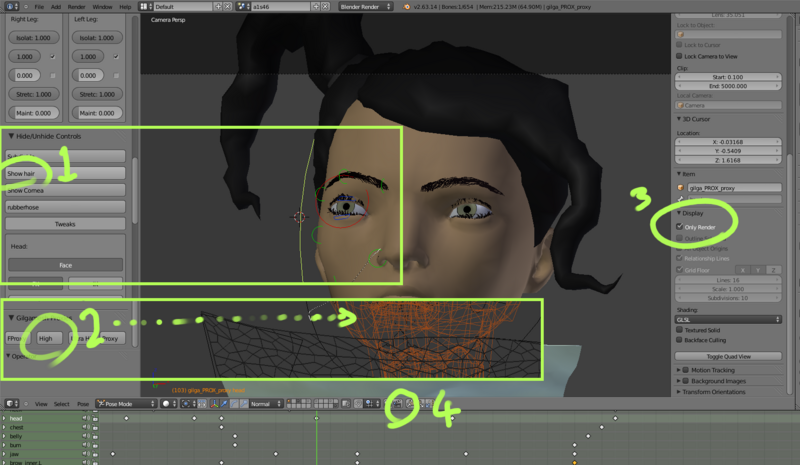Toggle Lock Camera to View checkbox
Image resolution: width=800 pixels, height=465 pixels.
click(681, 56)
